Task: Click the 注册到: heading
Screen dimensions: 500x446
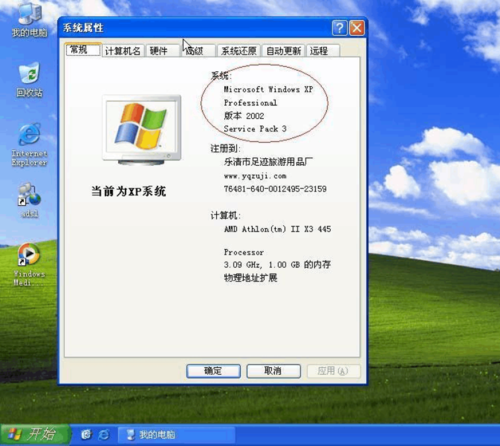Action: coord(225,149)
